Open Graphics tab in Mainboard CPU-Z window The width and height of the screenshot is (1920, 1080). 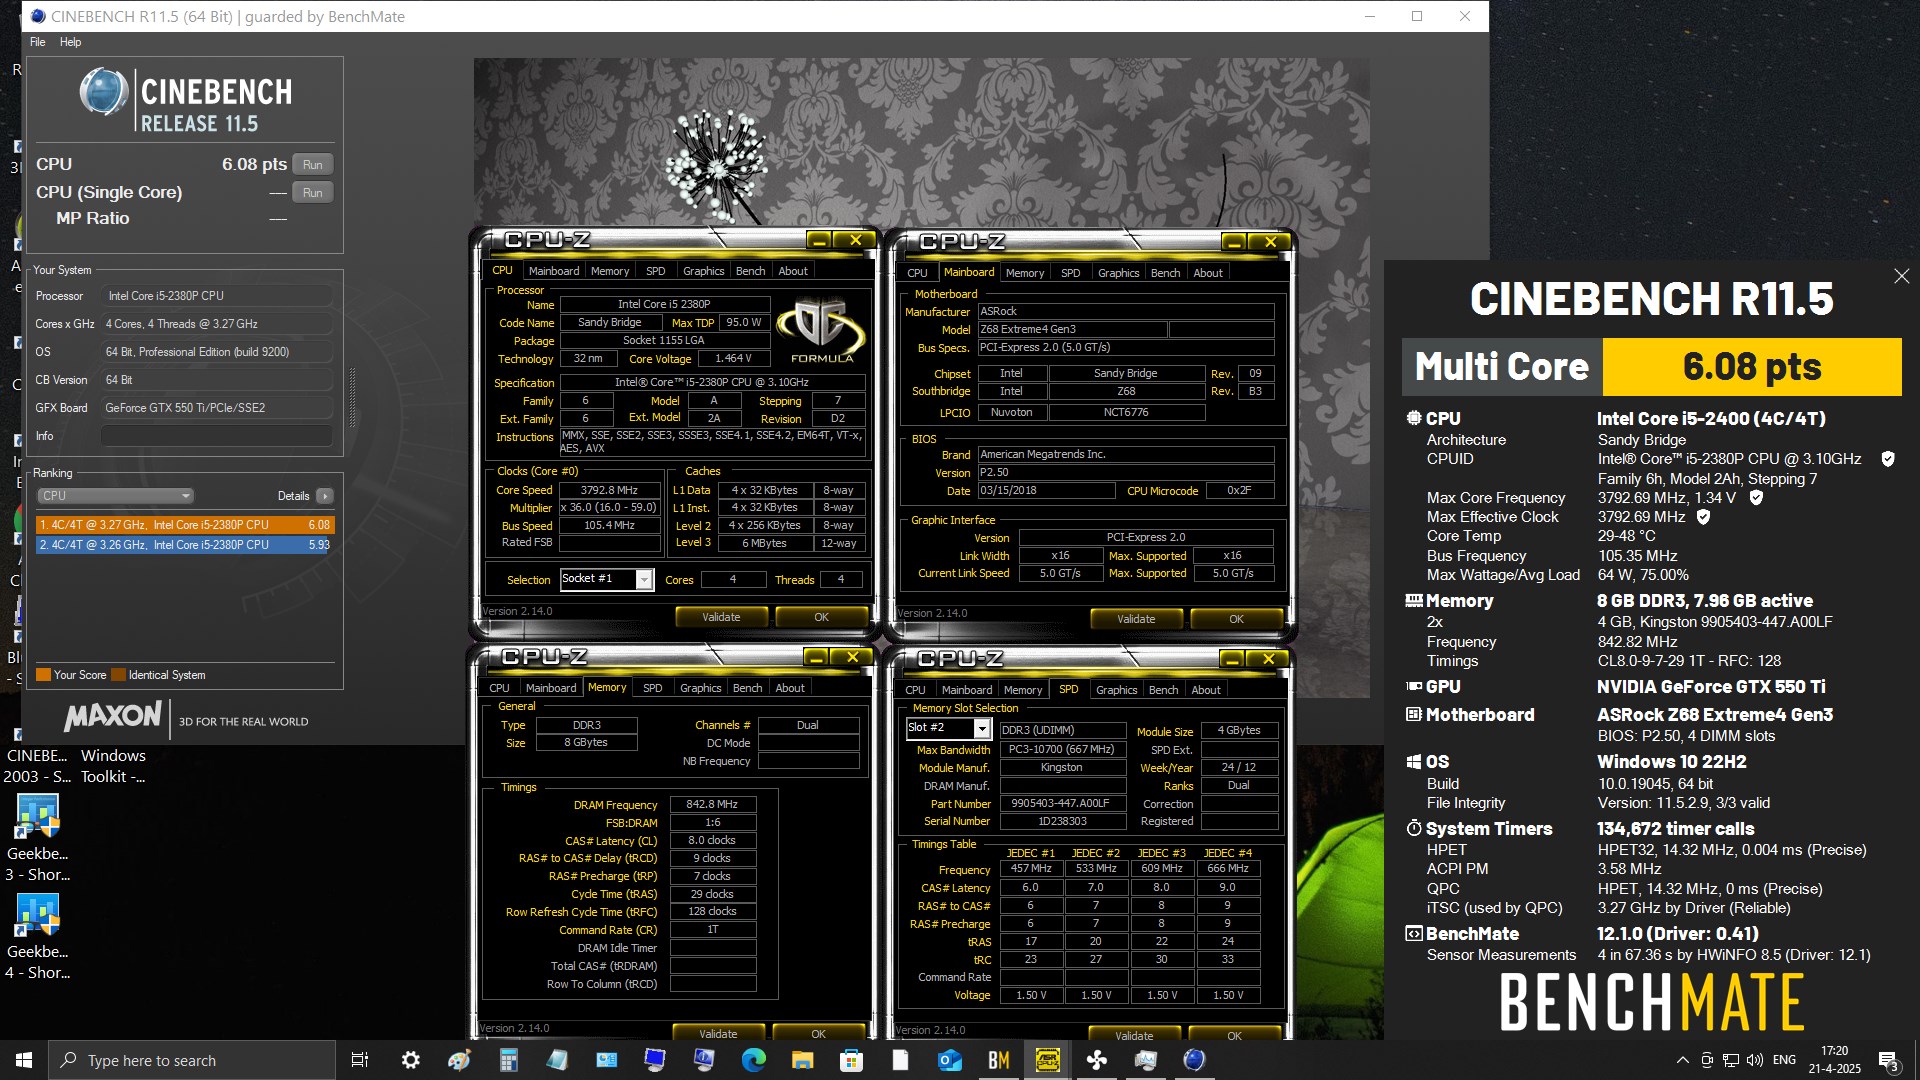pos(1118,273)
